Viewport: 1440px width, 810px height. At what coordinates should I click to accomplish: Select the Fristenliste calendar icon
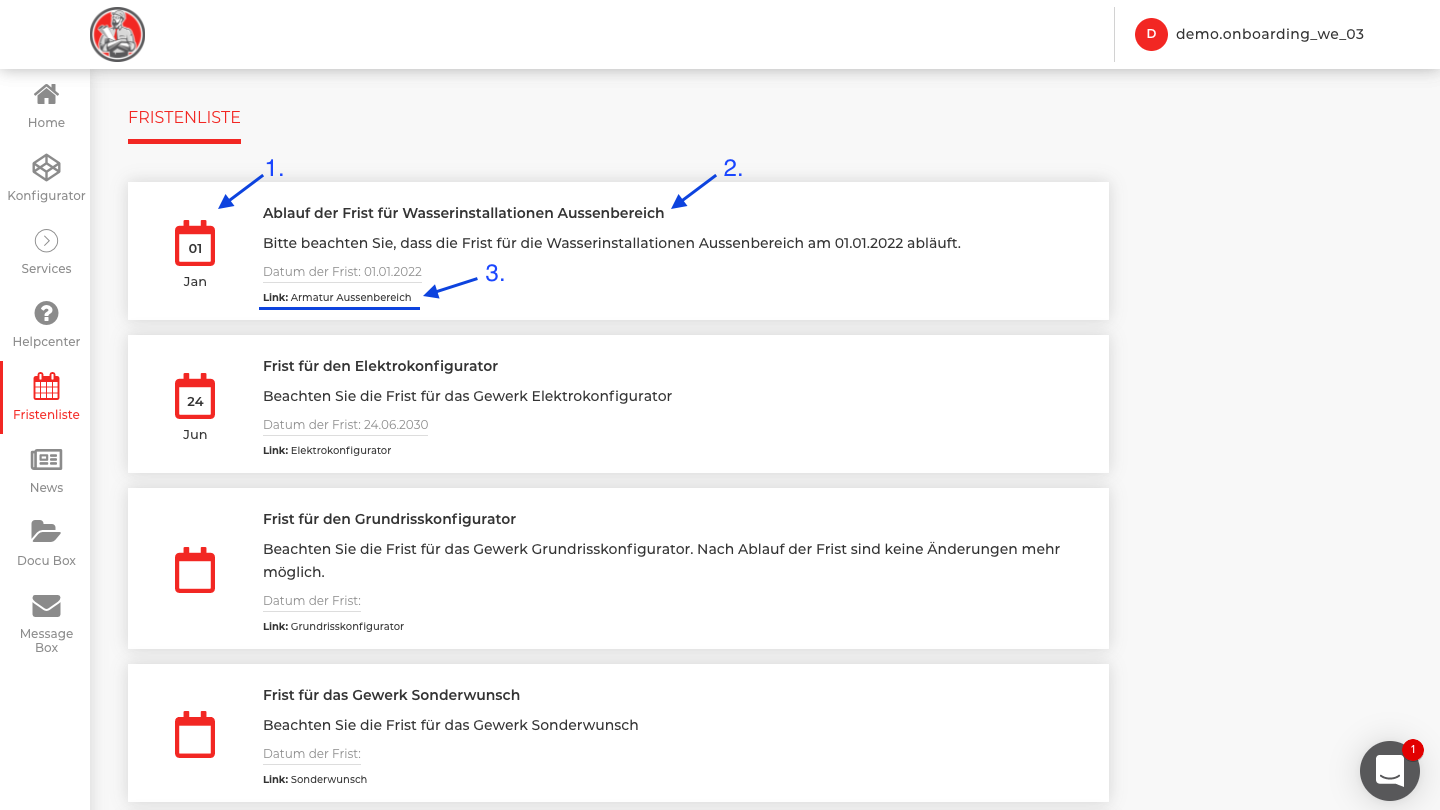46,386
